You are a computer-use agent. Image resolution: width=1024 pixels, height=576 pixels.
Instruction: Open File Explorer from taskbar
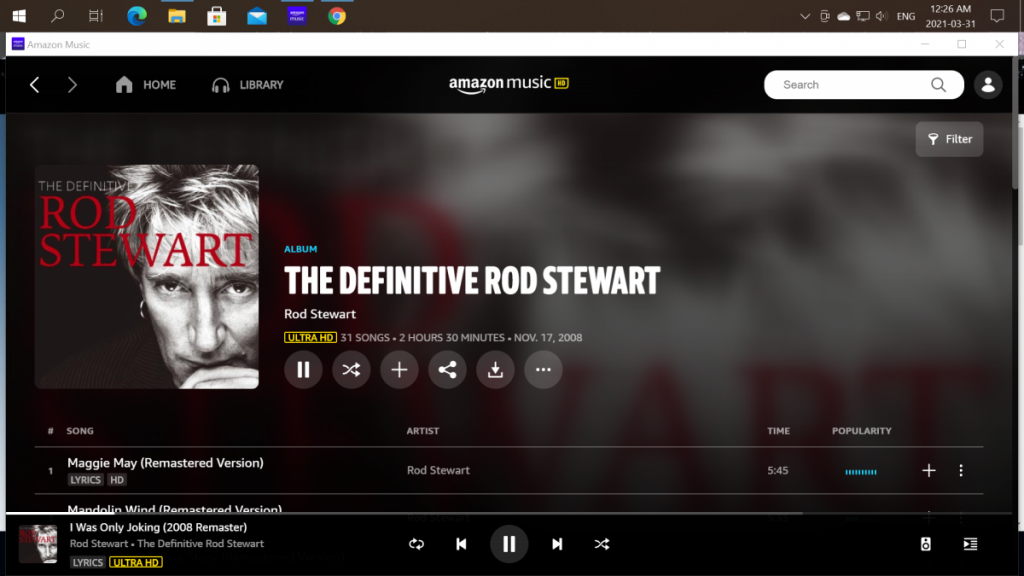point(177,16)
